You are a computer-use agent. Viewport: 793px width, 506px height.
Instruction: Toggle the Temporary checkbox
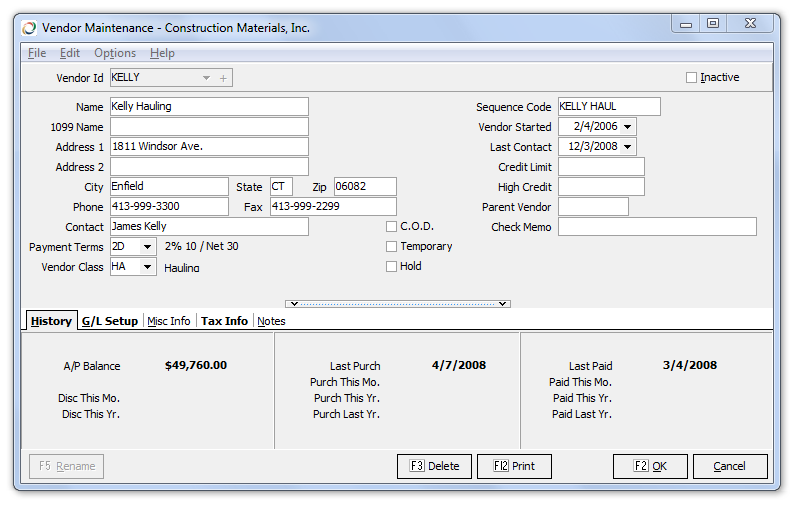(391, 247)
